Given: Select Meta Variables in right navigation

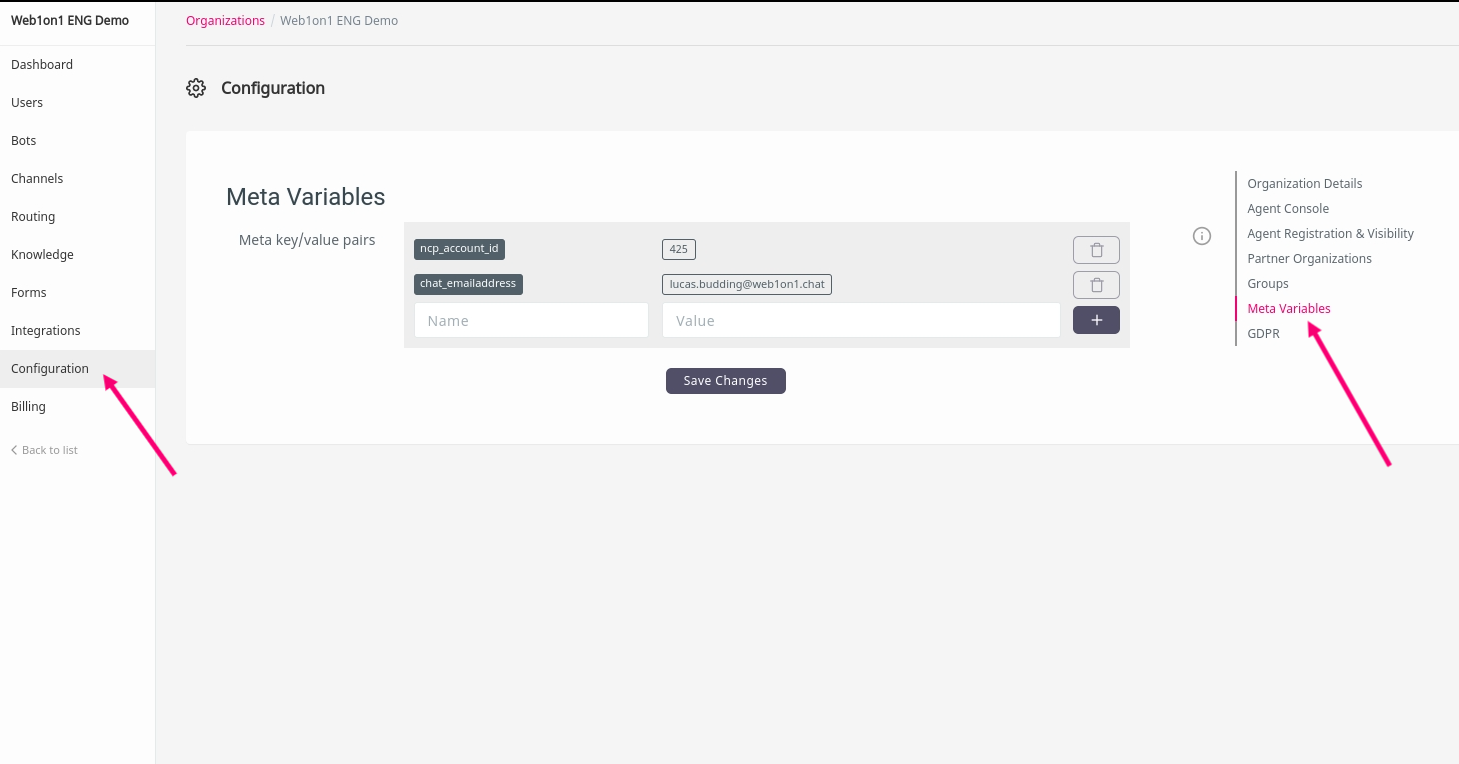Looking at the screenshot, I should pyautogui.click(x=1289, y=309).
